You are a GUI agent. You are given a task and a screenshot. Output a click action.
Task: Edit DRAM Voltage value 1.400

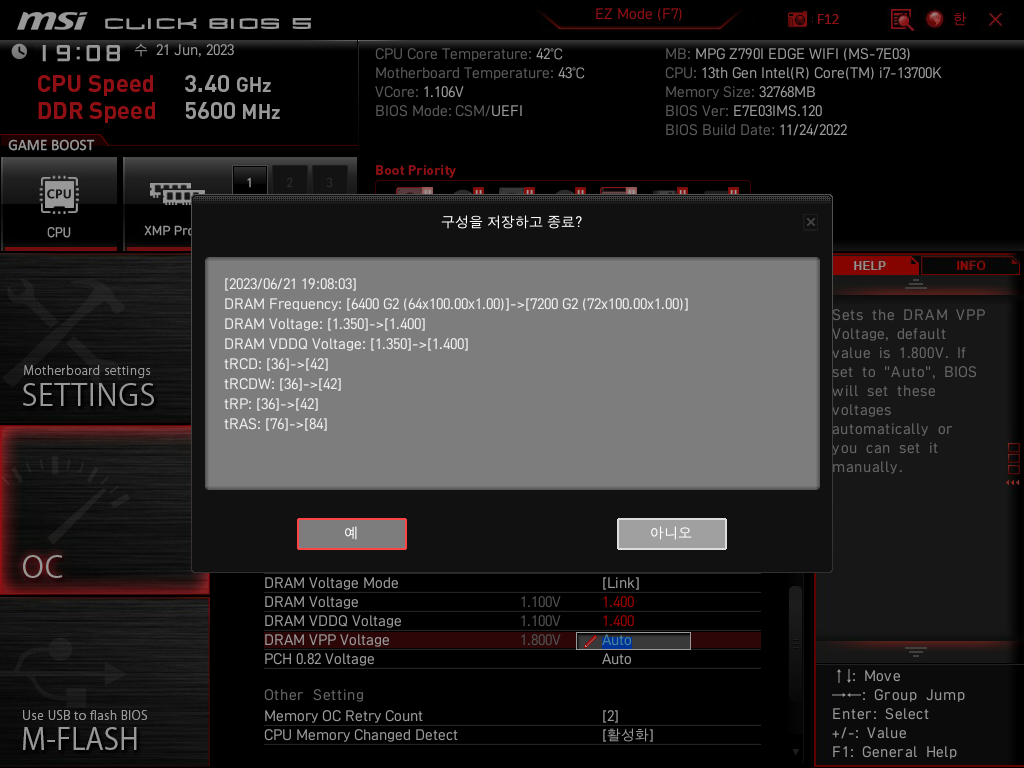[618, 602]
